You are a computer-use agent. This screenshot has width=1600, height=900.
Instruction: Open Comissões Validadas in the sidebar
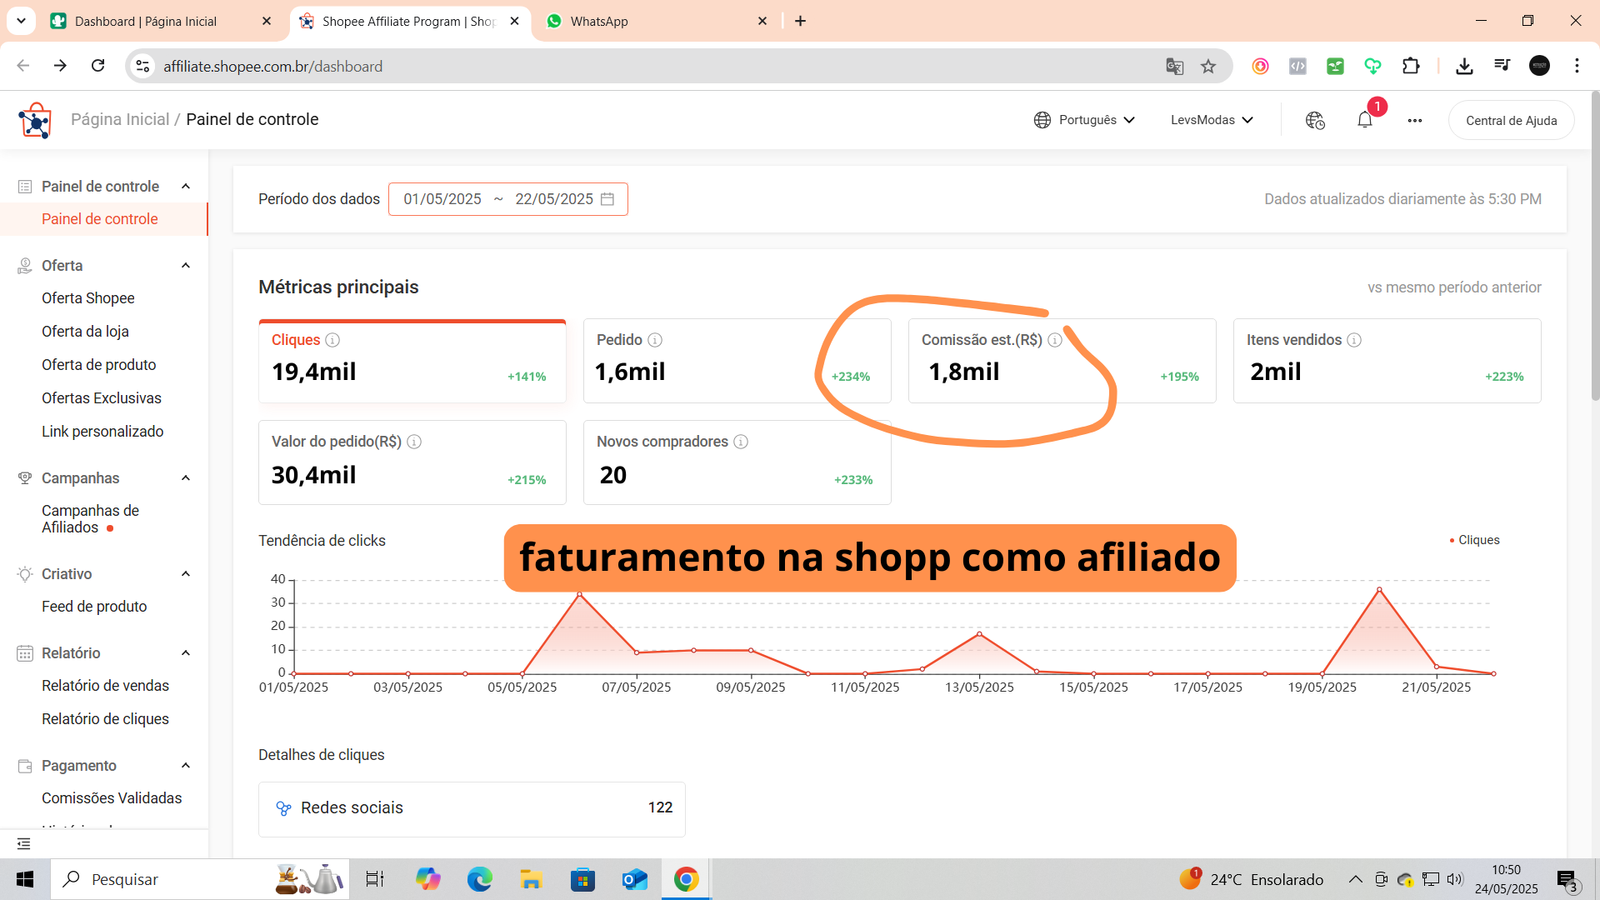pyautogui.click(x=112, y=798)
